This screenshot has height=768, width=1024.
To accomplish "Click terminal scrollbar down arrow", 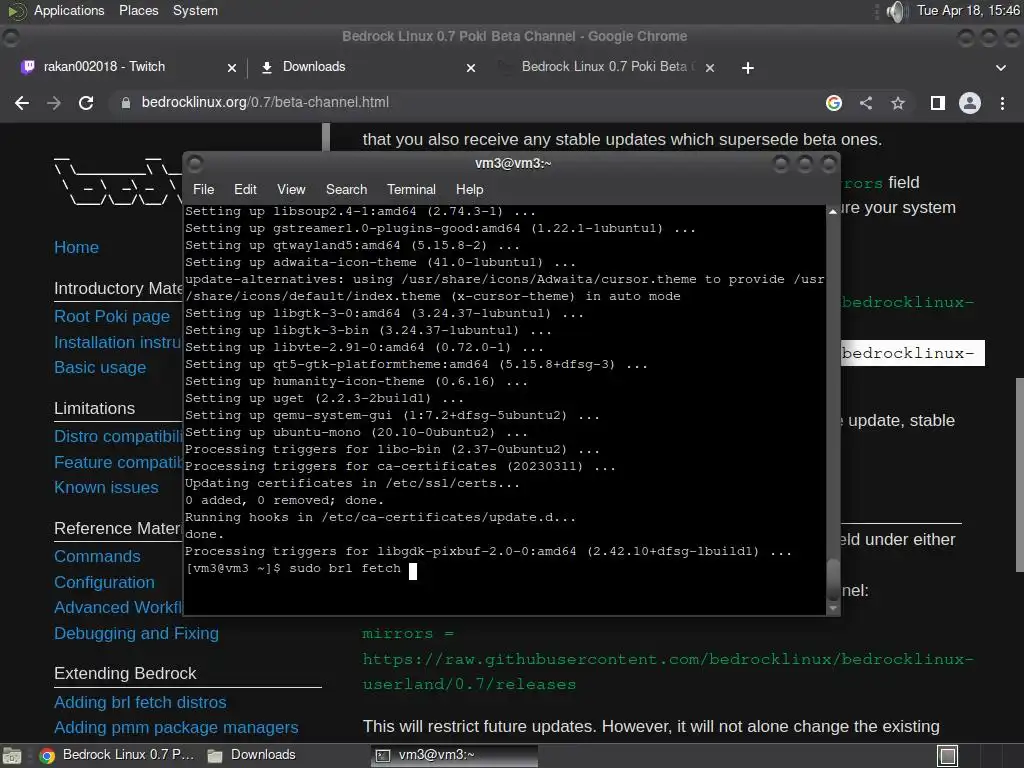I will coord(833,608).
